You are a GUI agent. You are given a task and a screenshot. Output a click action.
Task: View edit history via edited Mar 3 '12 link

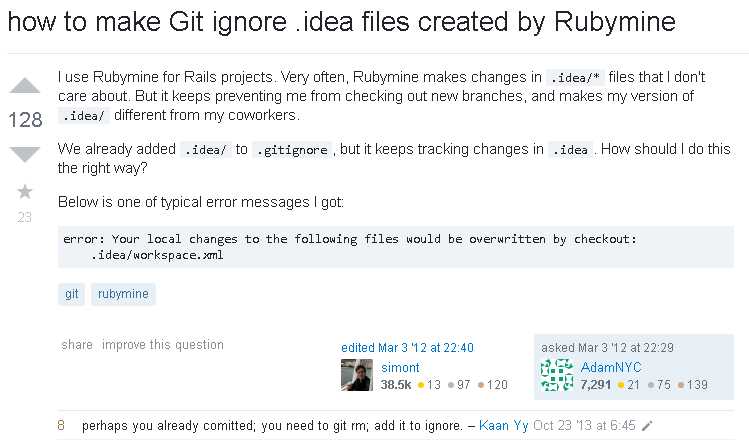(407, 348)
